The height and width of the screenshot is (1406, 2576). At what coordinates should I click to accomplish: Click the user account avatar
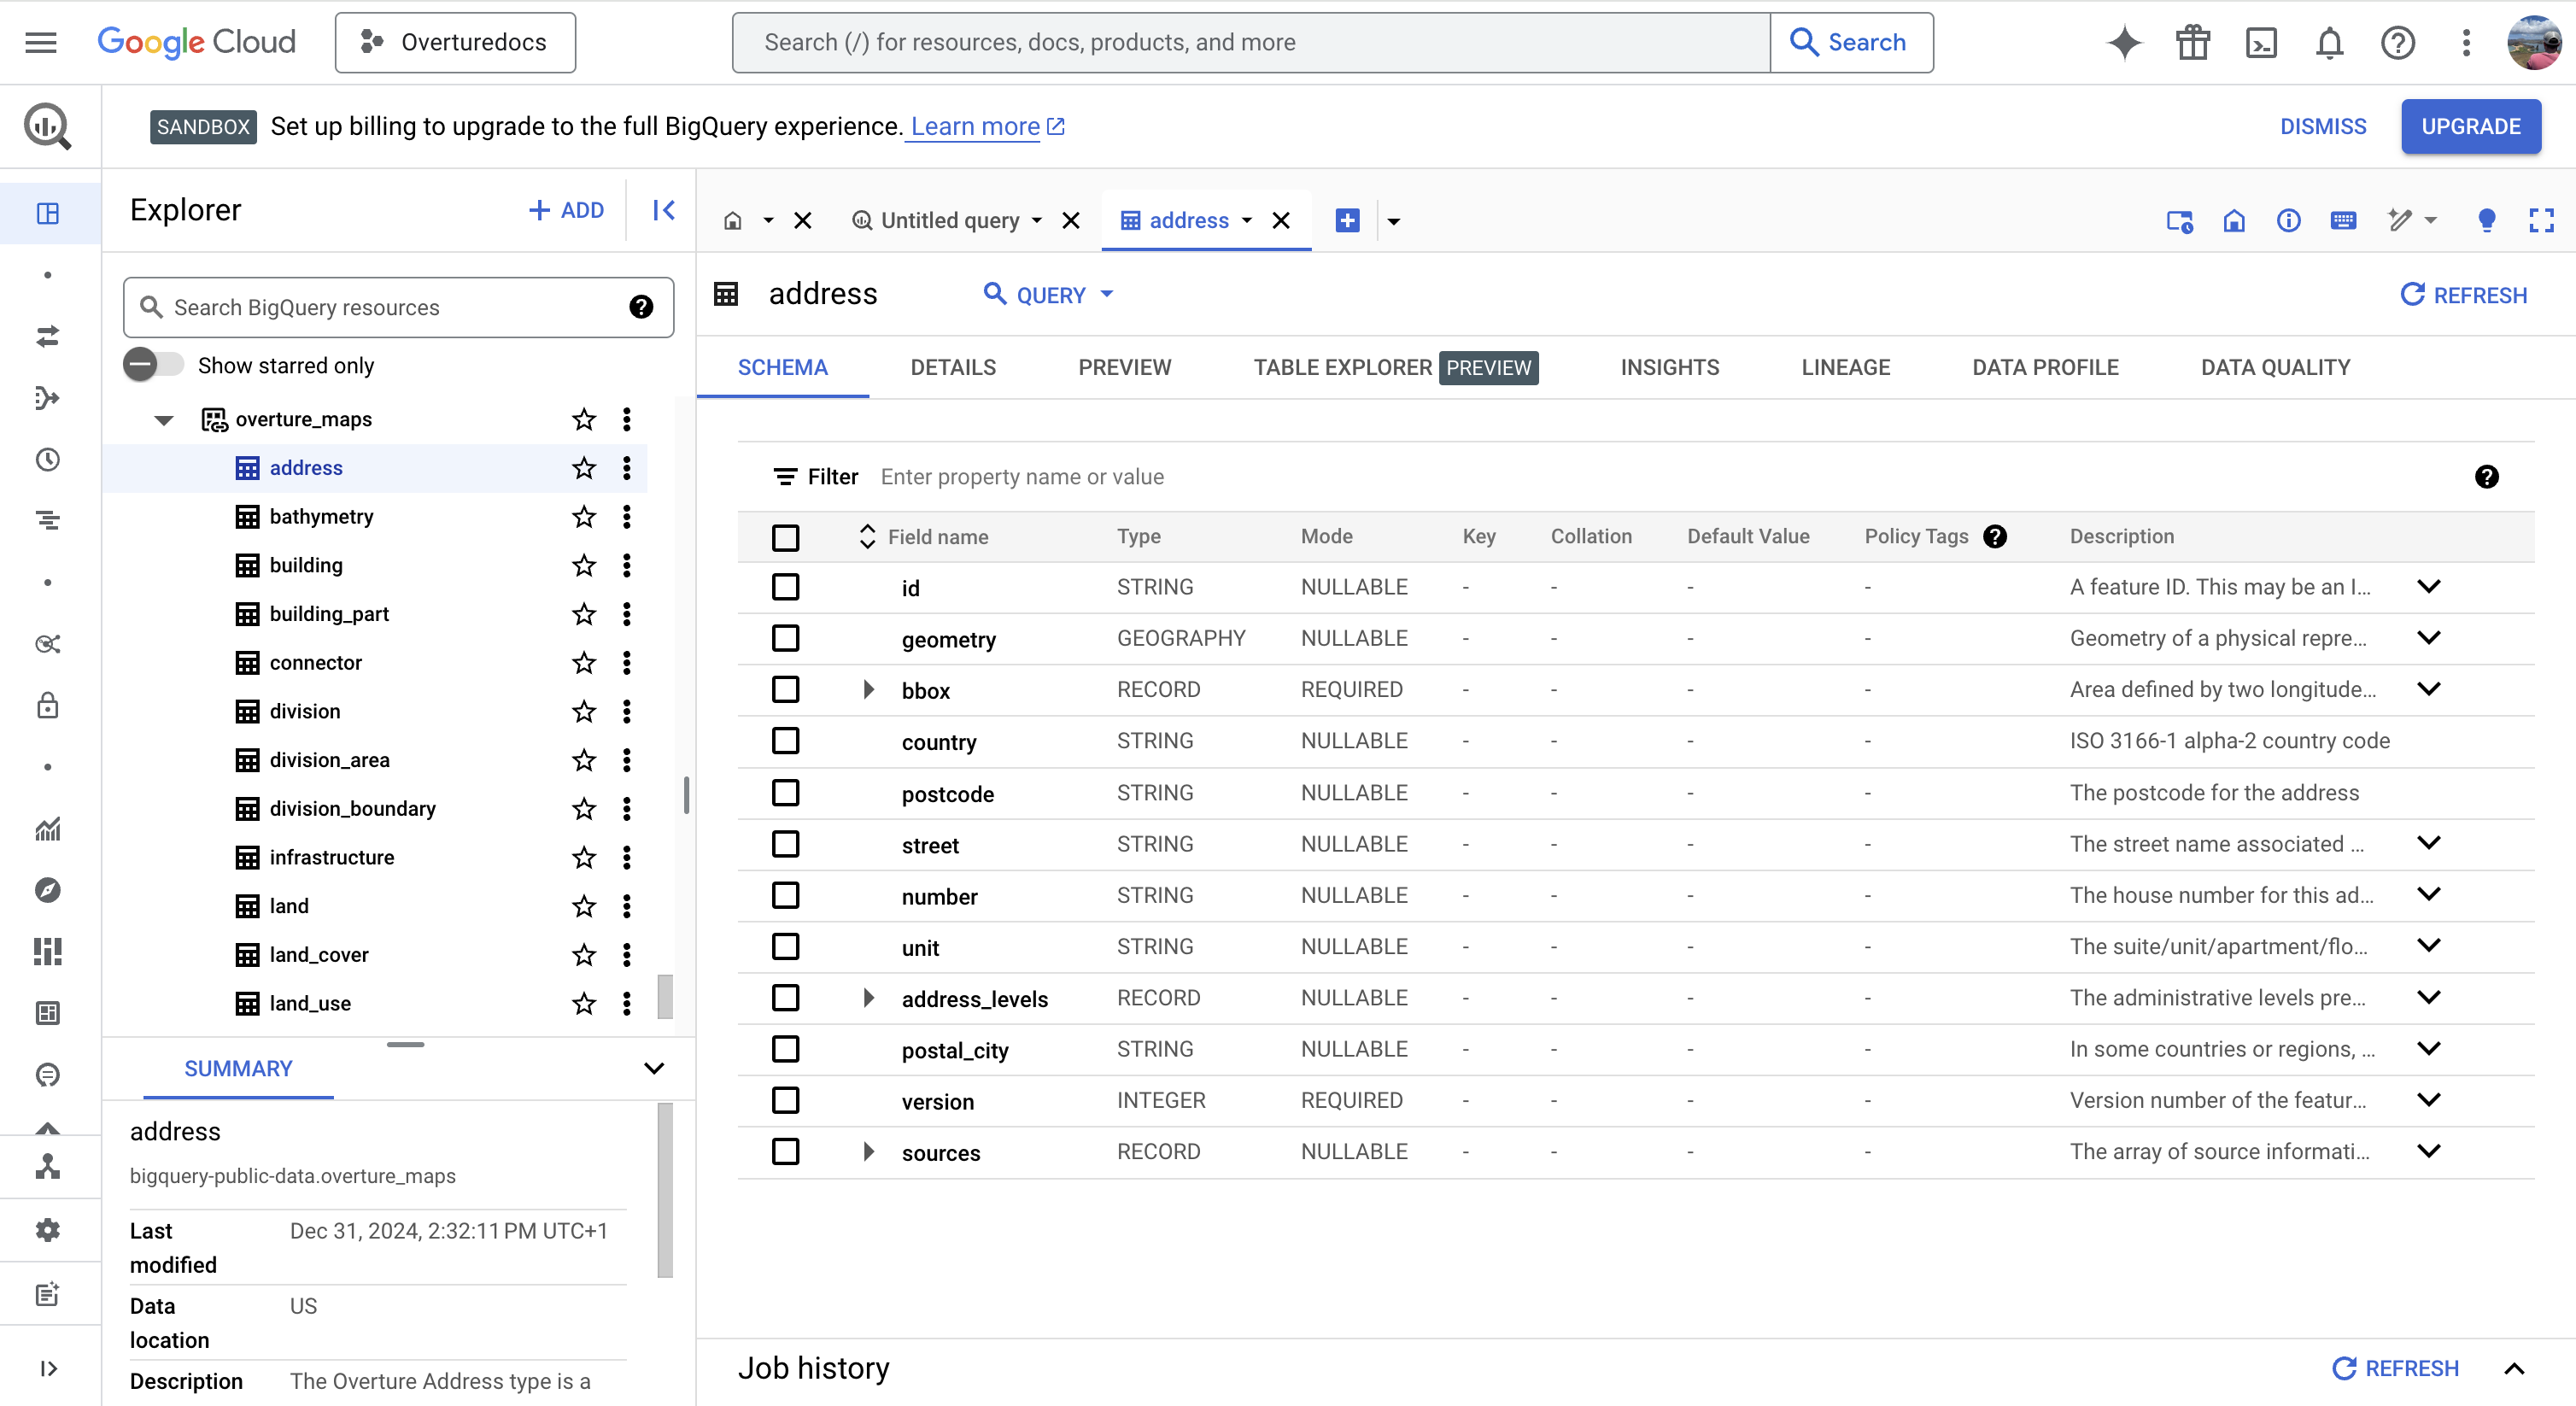[2534, 42]
